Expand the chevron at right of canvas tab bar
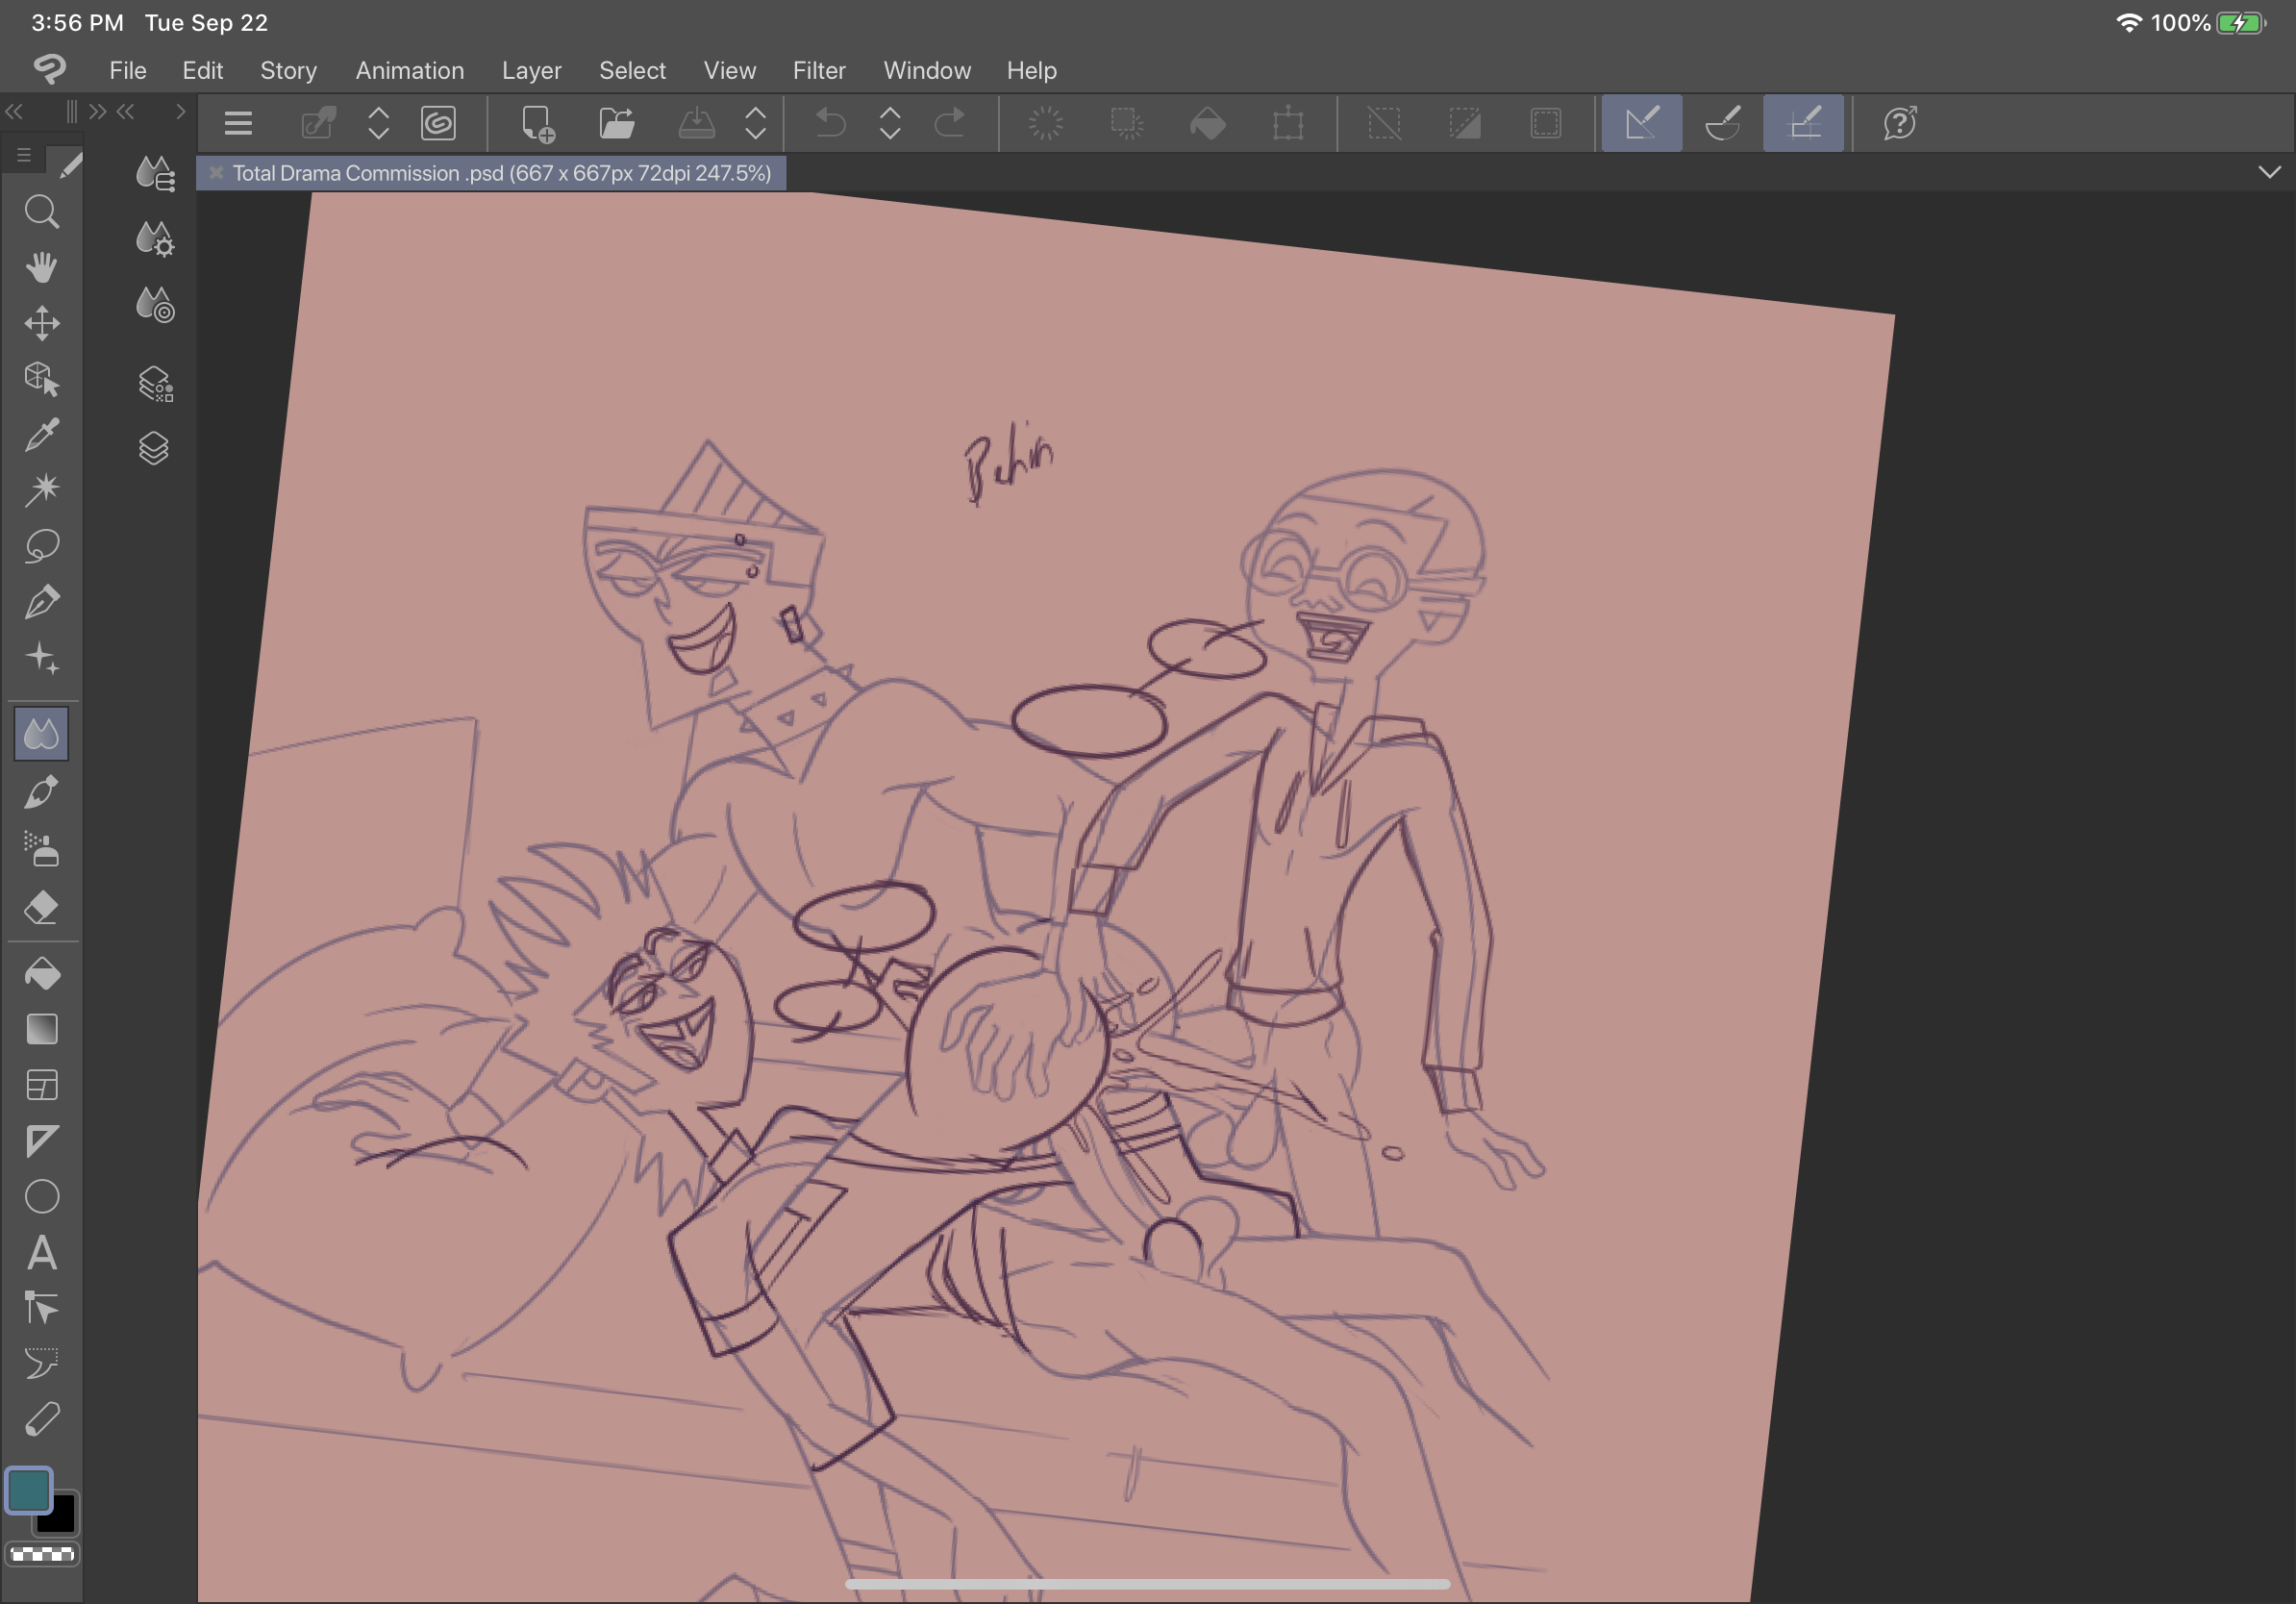The height and width of the screenshot is (1604, 2296). 2269,172
